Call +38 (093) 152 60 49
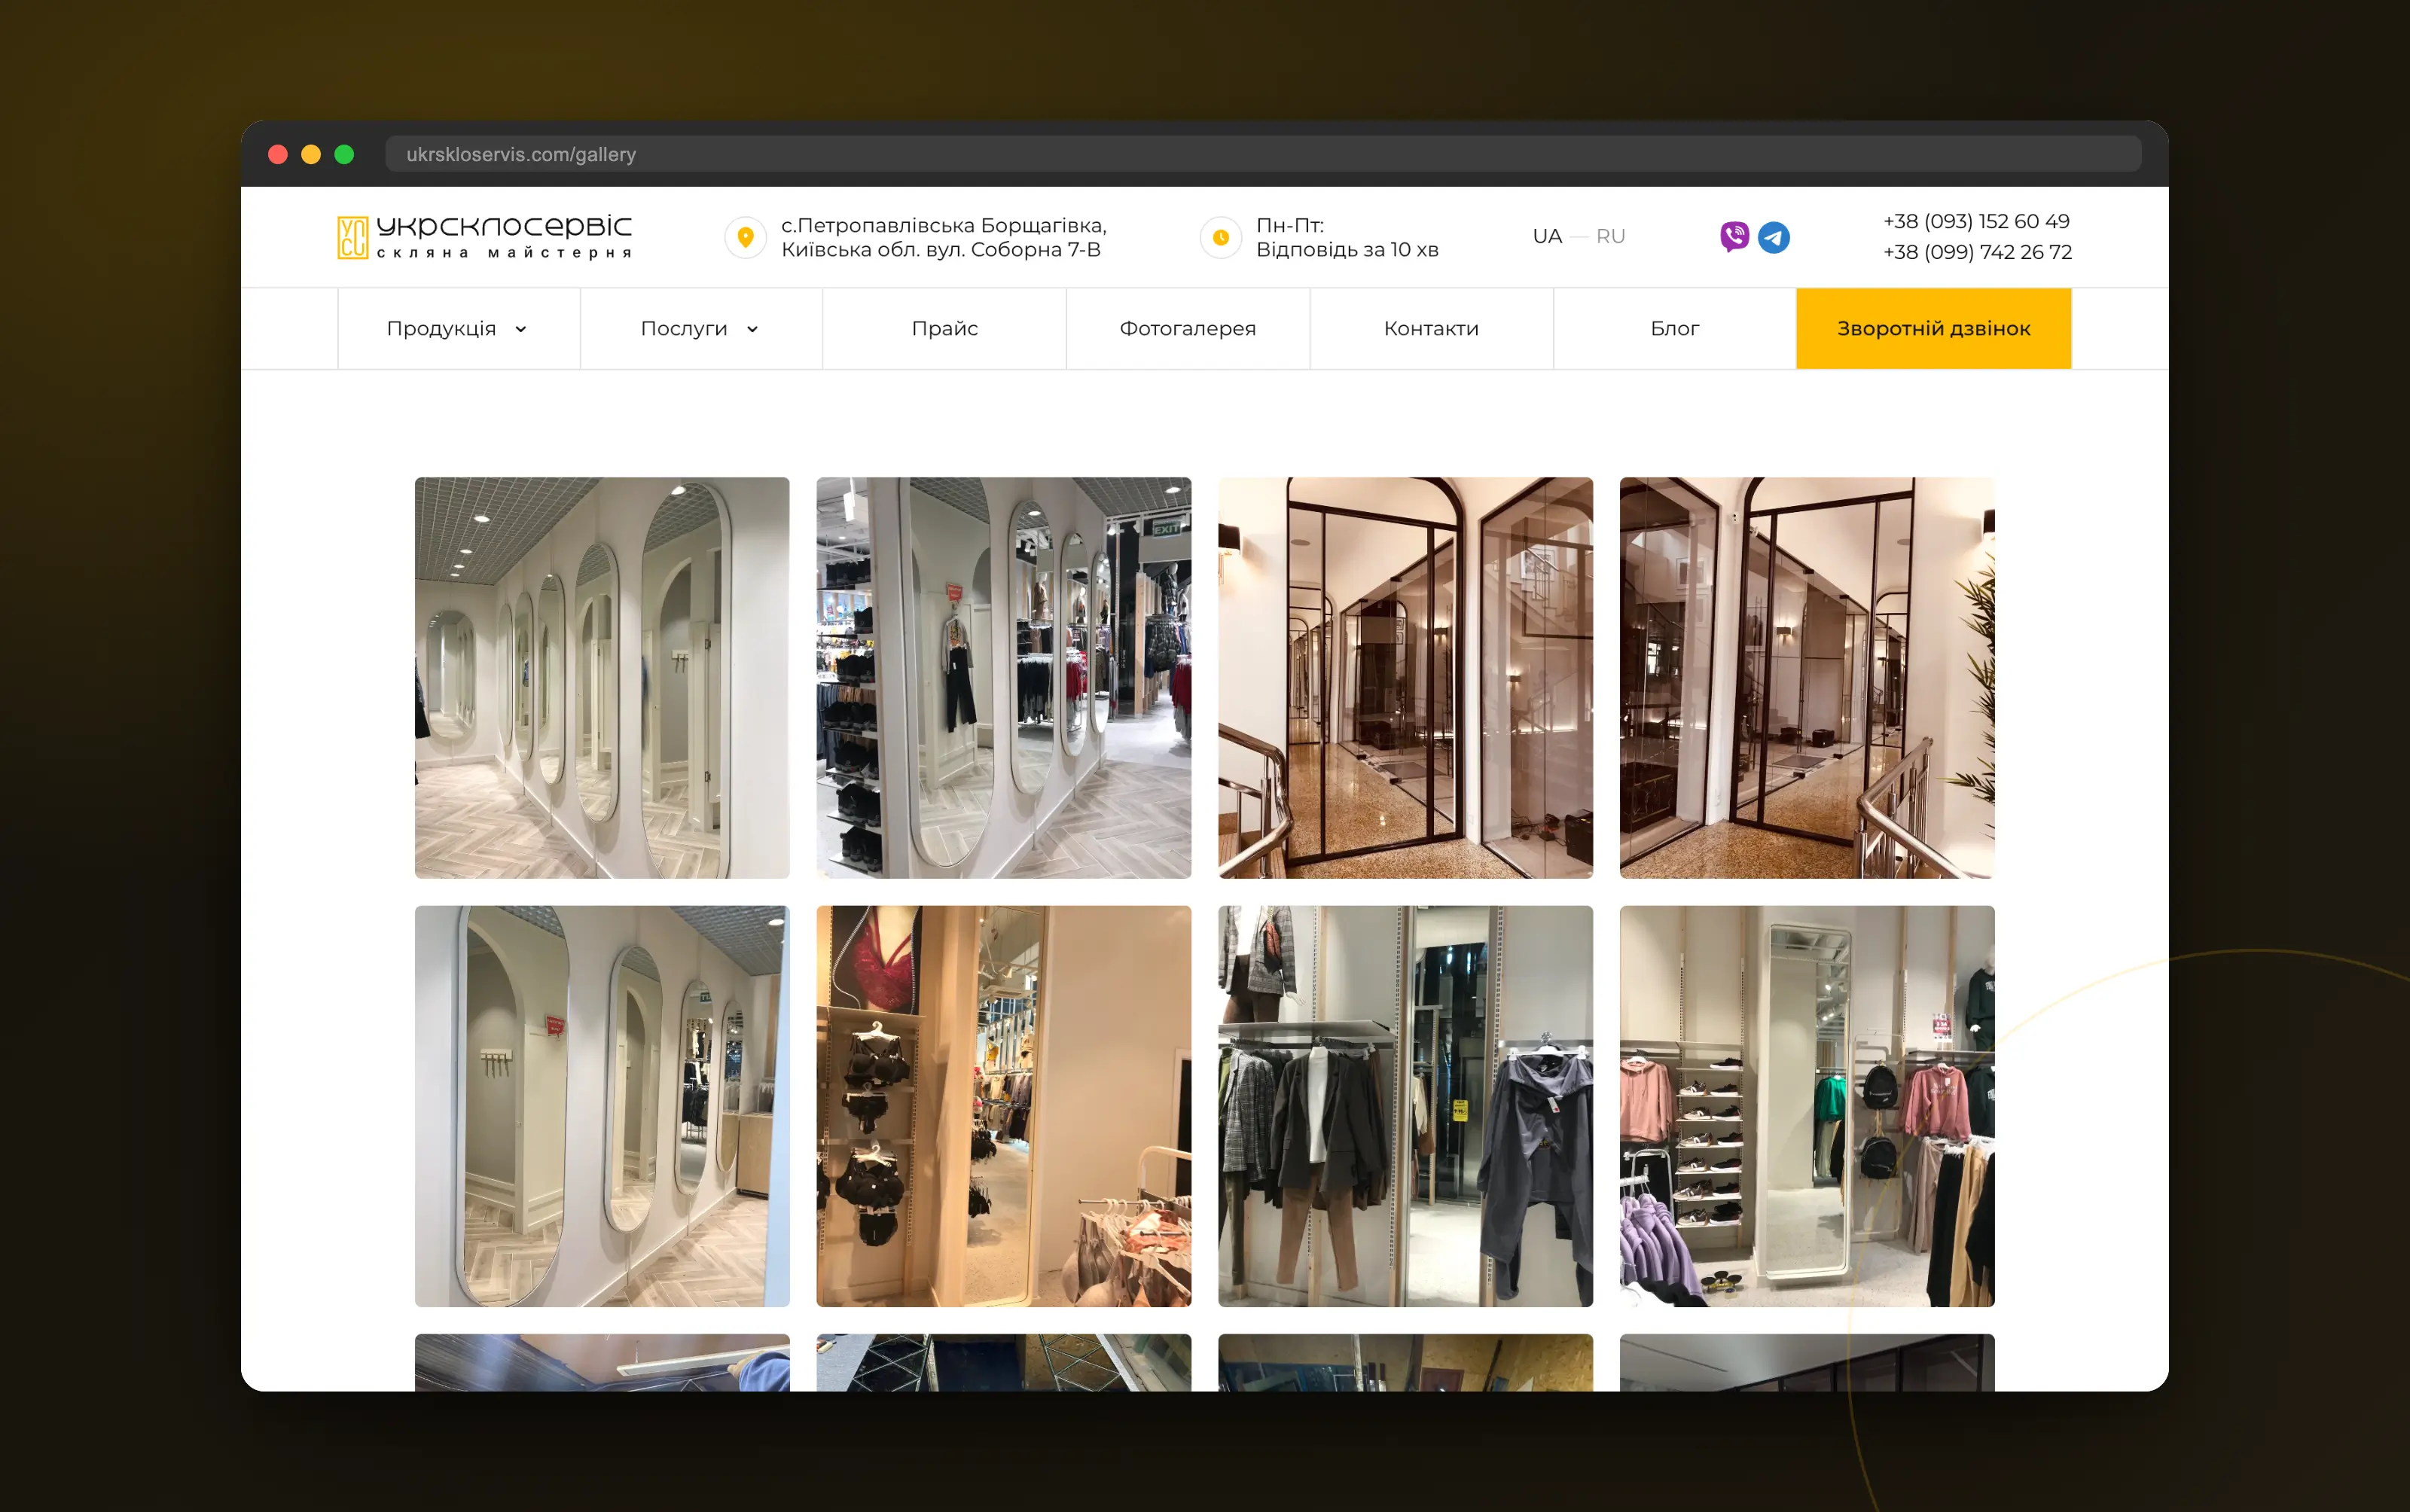The height and width of the screenshot is (1512, 2410). coord(1976,221)
